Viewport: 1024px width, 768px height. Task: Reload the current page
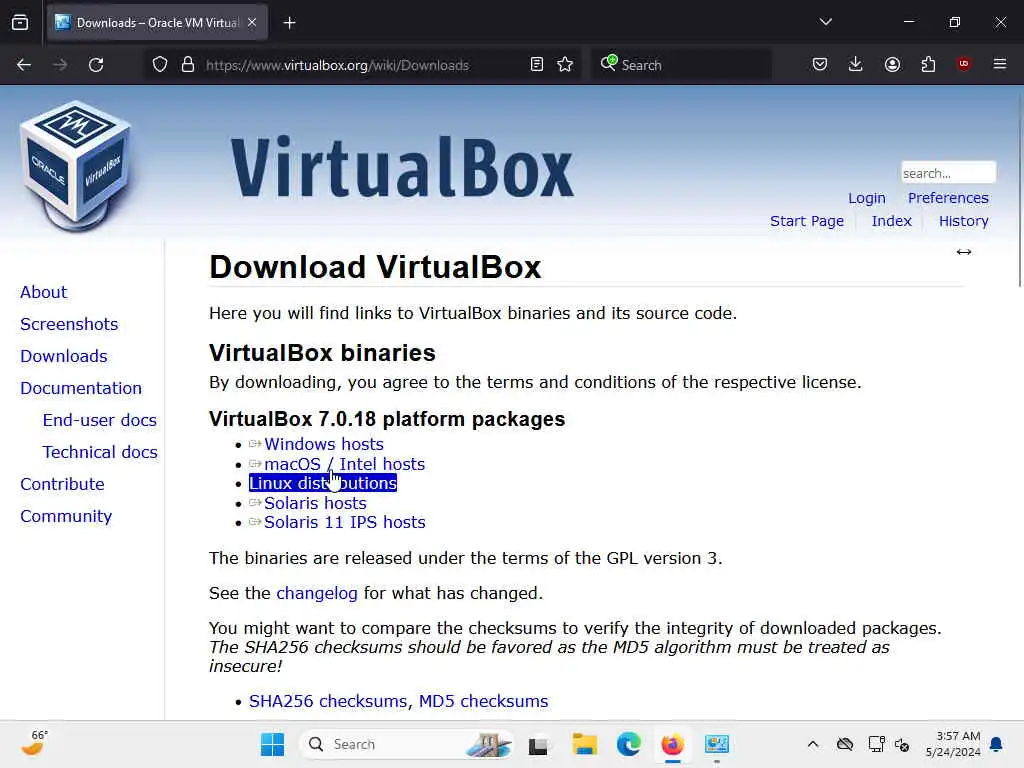[x=96, y=65]
